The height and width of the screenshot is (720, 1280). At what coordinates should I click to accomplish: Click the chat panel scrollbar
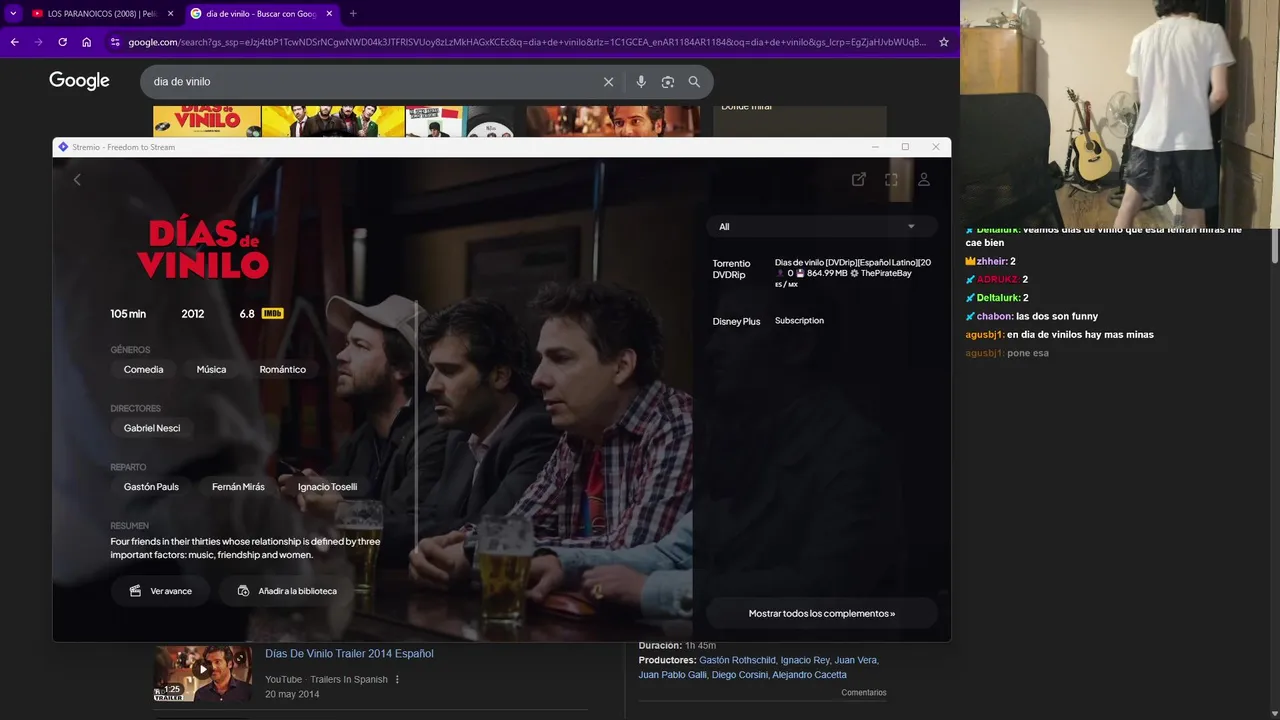click(1274, 245)
